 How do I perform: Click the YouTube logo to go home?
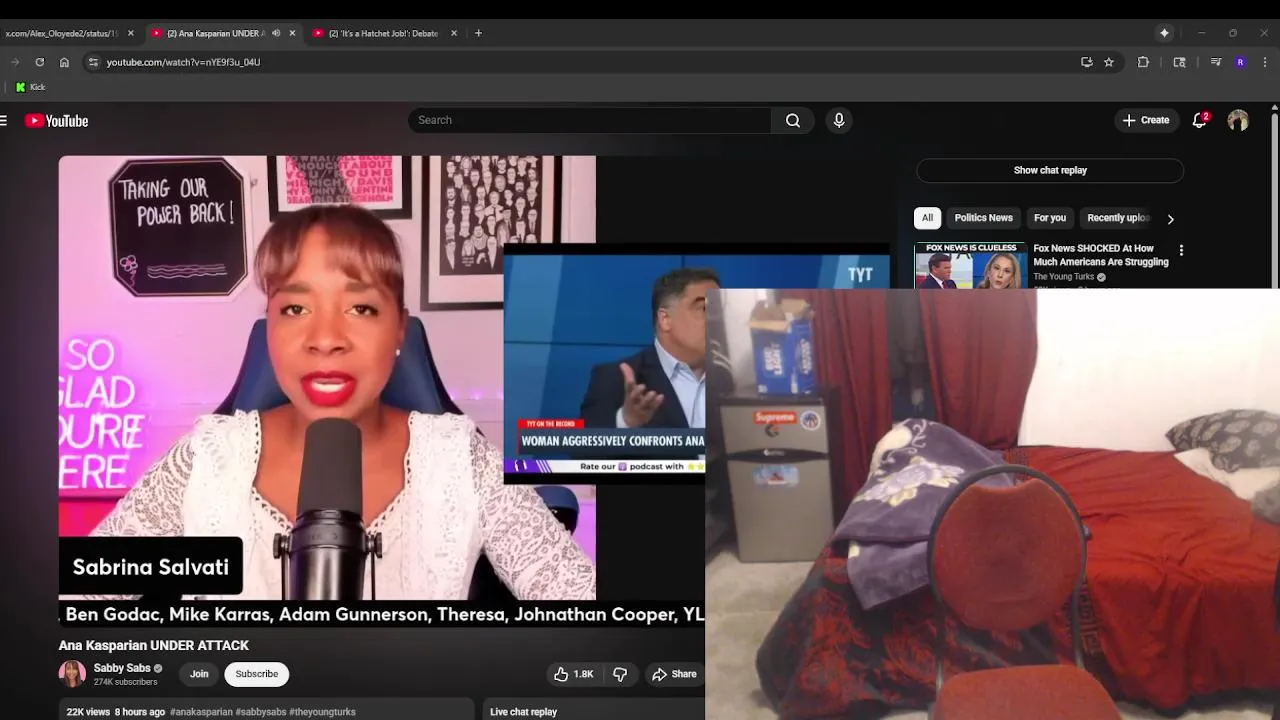(x=57, y=121)
